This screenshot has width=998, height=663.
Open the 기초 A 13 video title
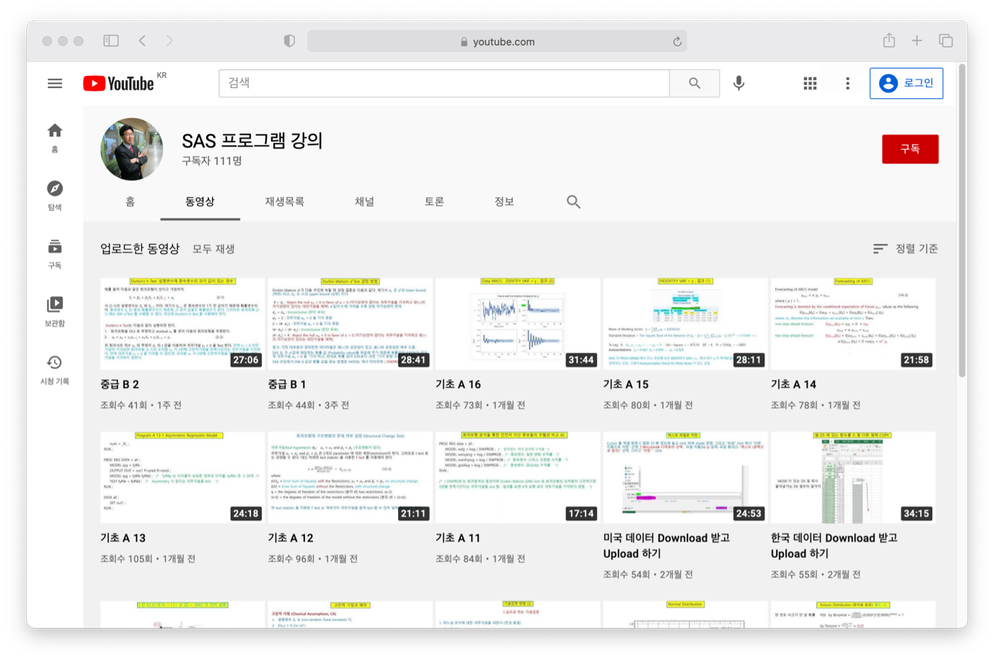[123, 538]
